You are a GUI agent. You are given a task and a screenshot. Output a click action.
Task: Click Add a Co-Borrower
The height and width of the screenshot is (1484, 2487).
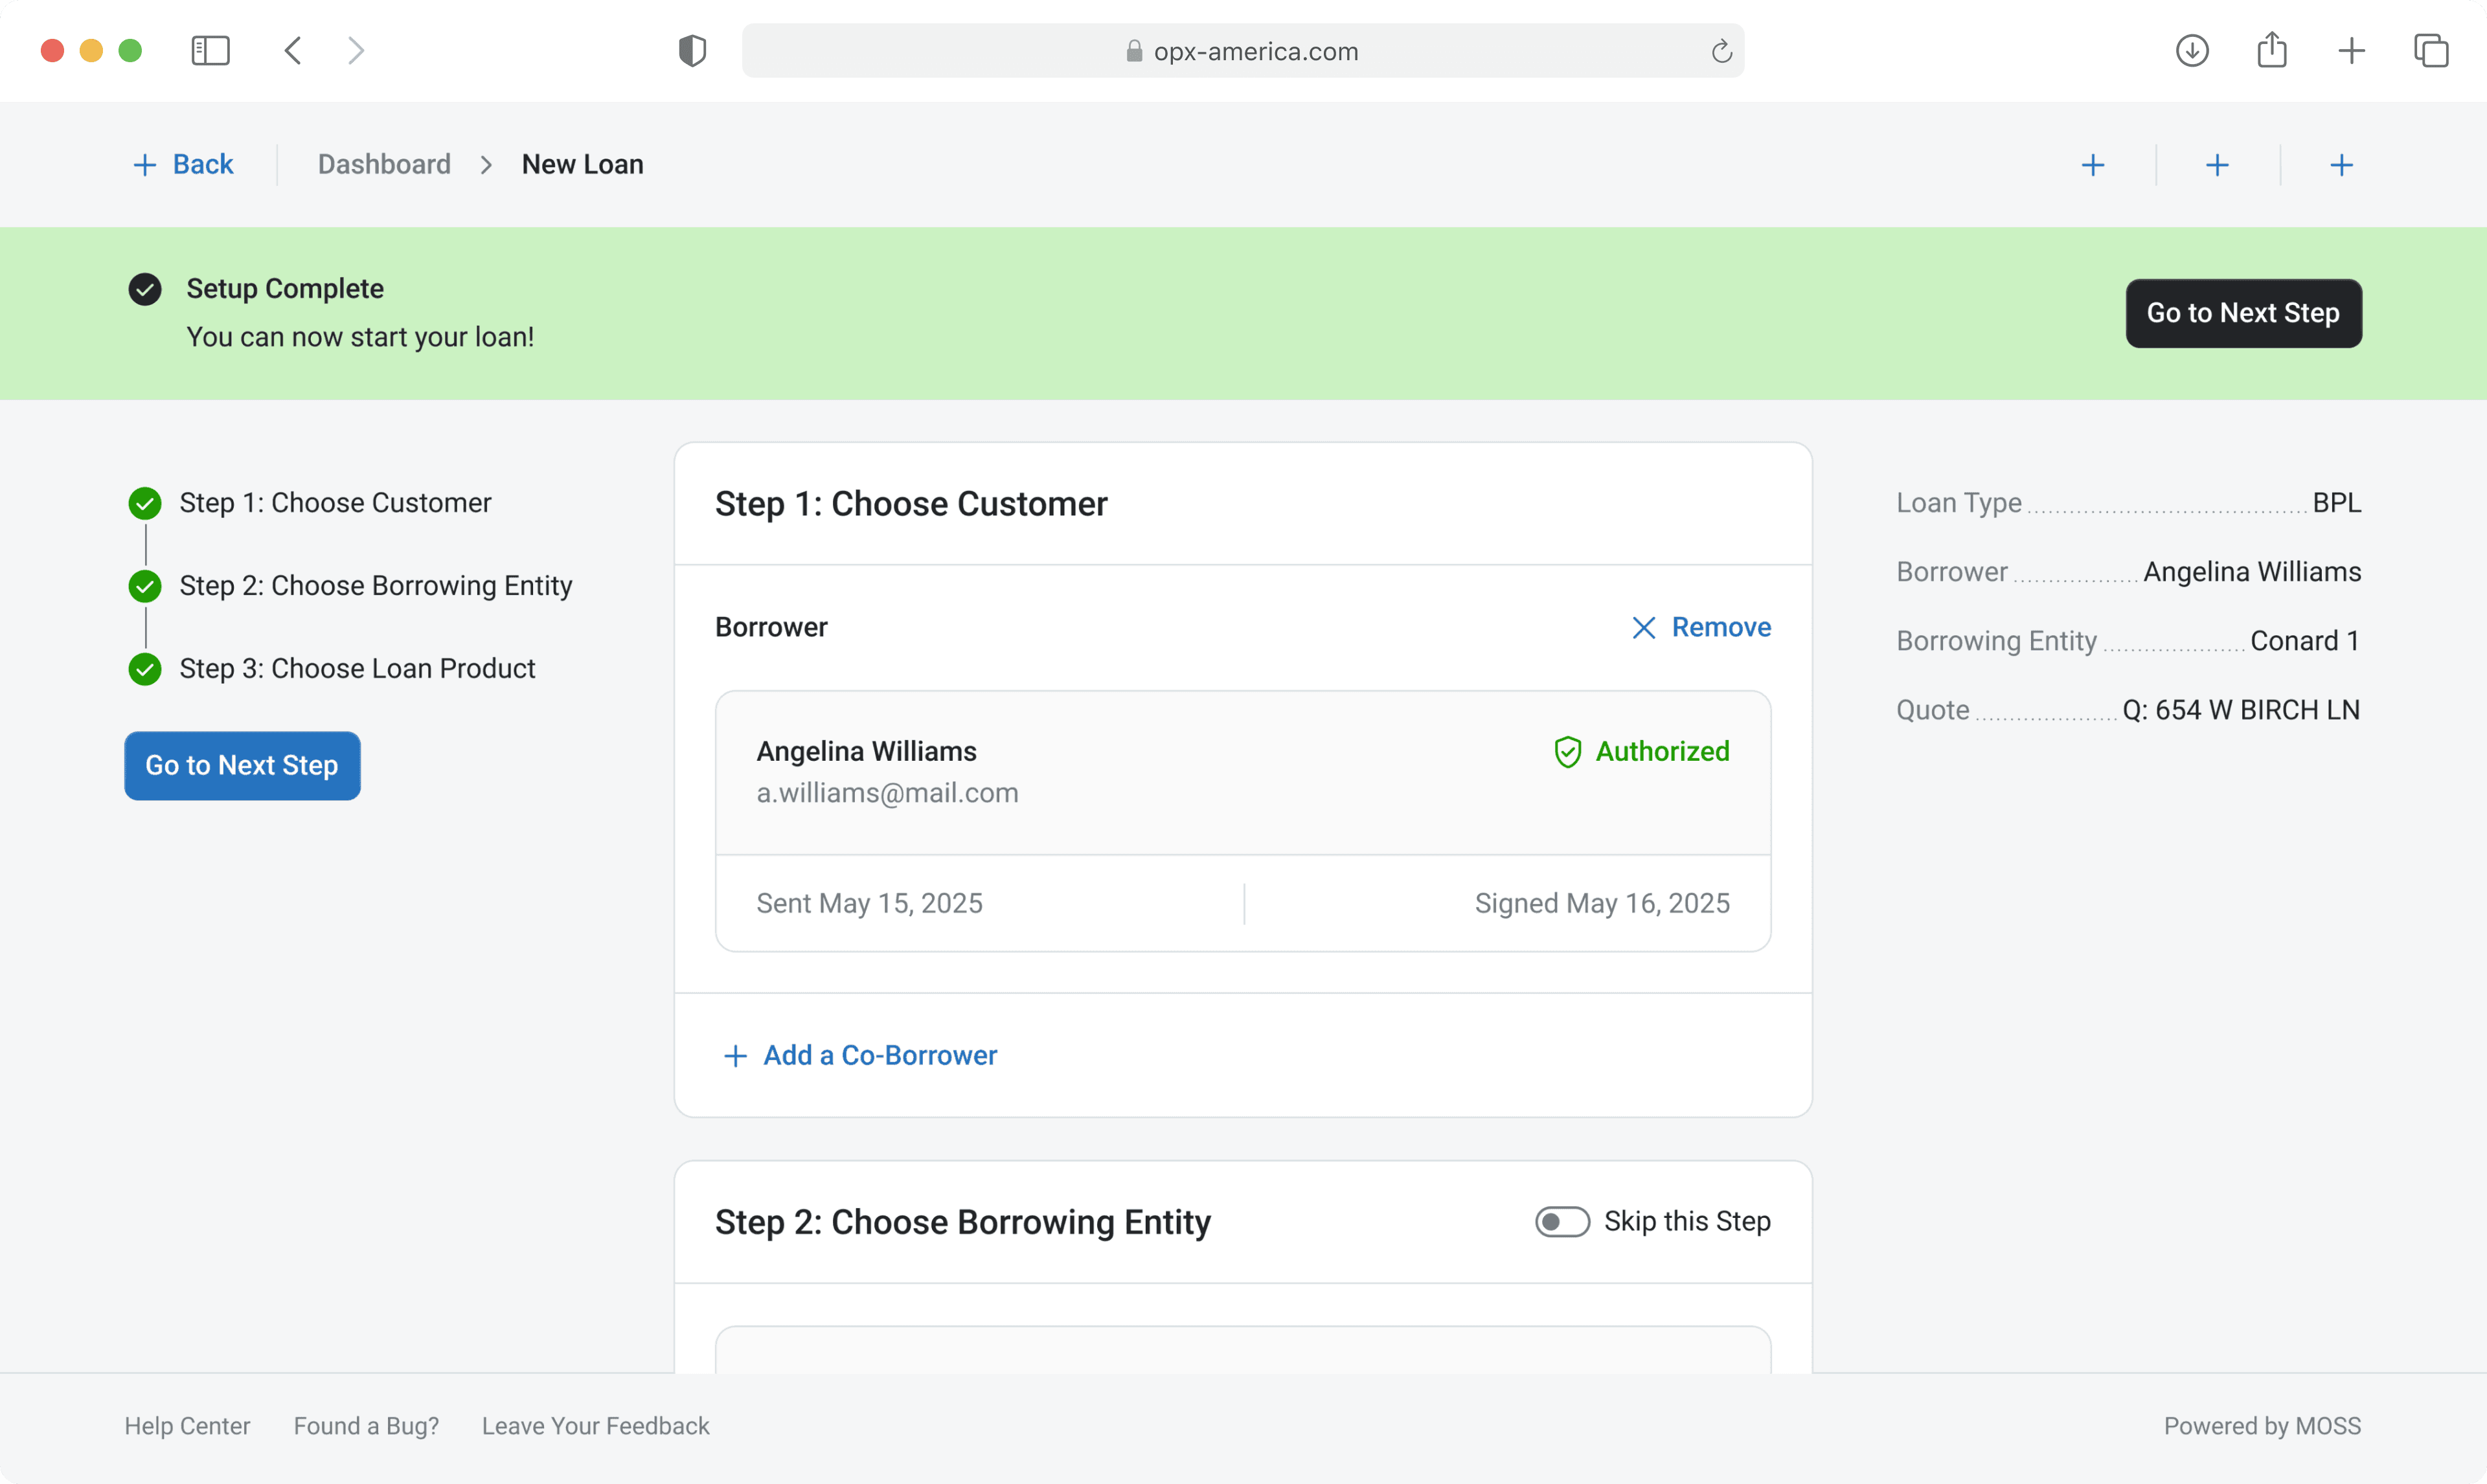click(861, 1055)
